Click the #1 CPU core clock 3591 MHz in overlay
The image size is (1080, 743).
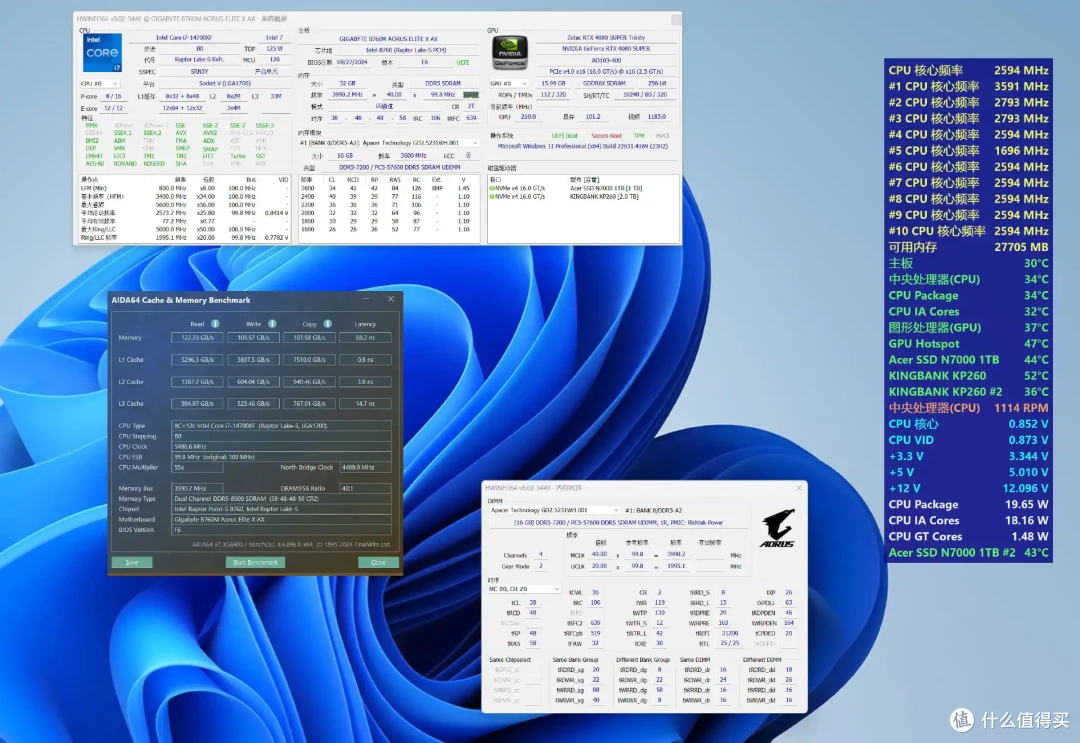(968, 87)
